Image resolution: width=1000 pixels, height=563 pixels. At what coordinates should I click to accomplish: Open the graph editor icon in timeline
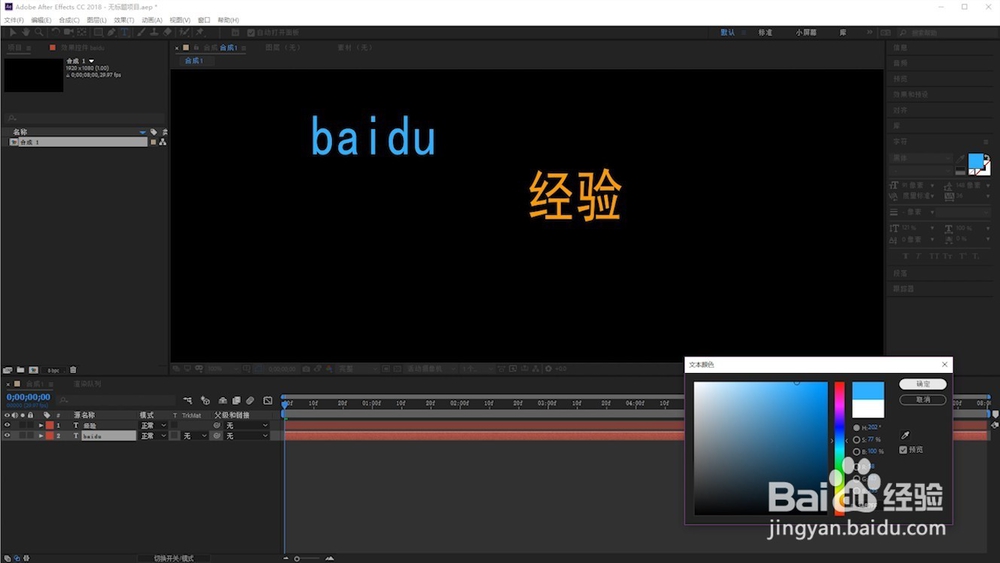pyautogui.click(x=268, y=400)
